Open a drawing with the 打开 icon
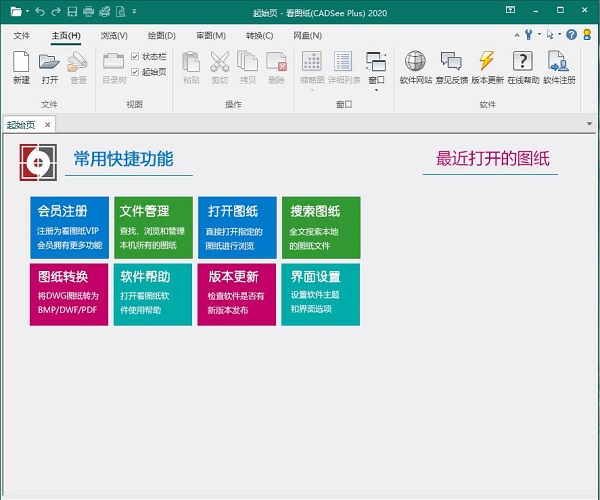This screenshot has width=600, height=500. [49, 63]
